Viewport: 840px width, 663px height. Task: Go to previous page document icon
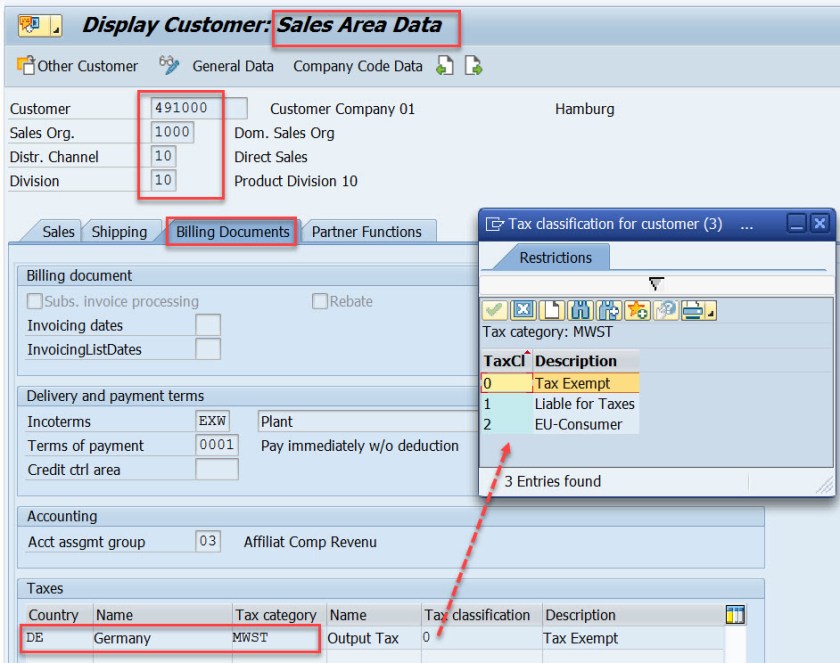(x=444, y=66)
